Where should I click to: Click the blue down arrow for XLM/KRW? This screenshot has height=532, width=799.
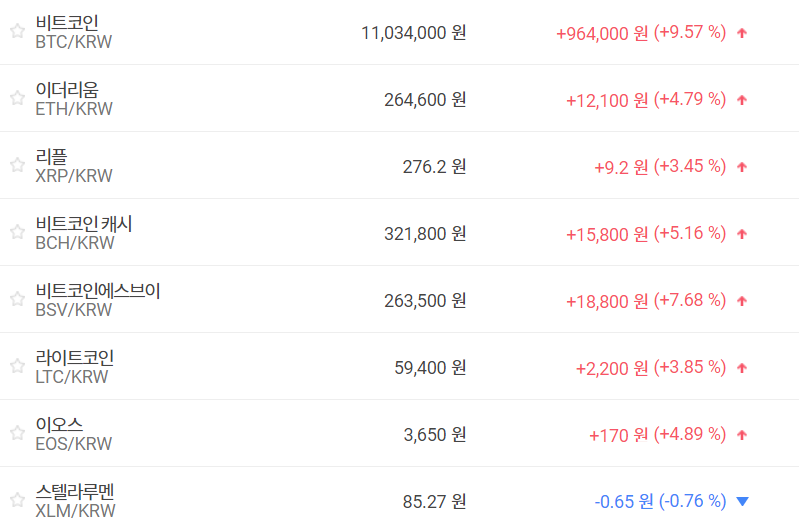(742, 501)
